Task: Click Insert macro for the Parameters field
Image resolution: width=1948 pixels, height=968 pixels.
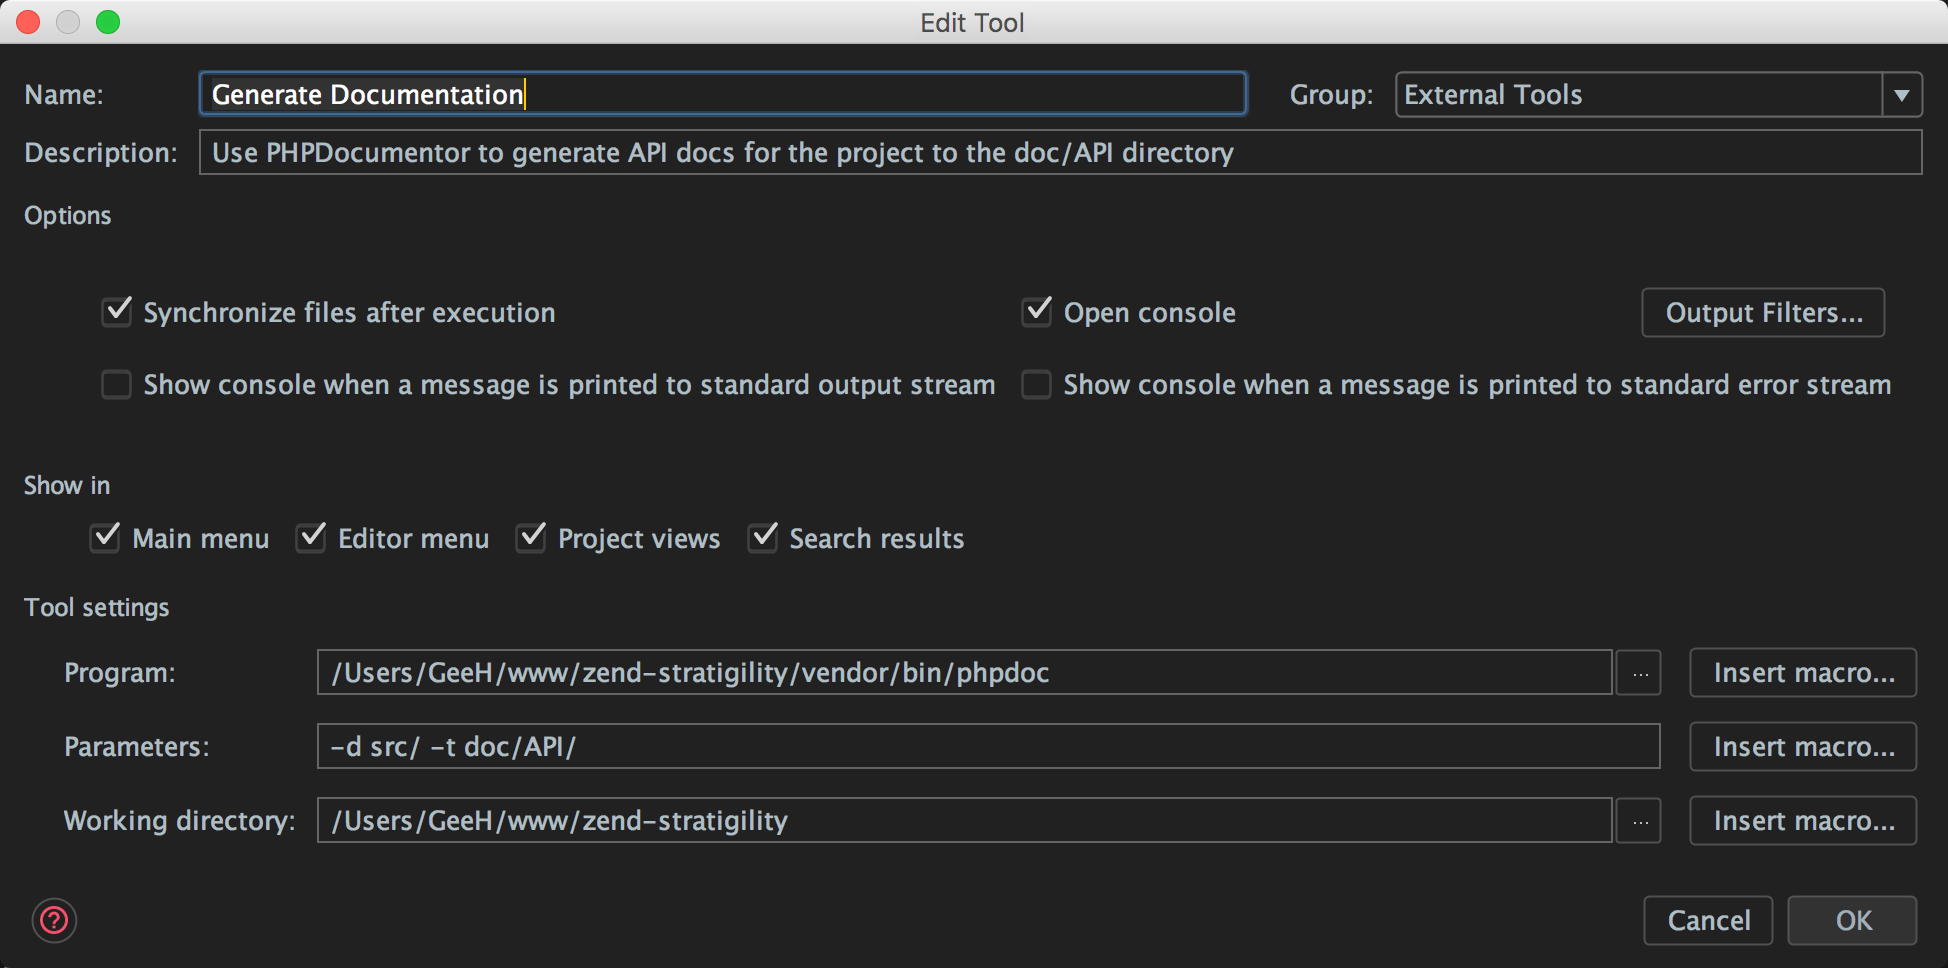Action: [1802, 746]
